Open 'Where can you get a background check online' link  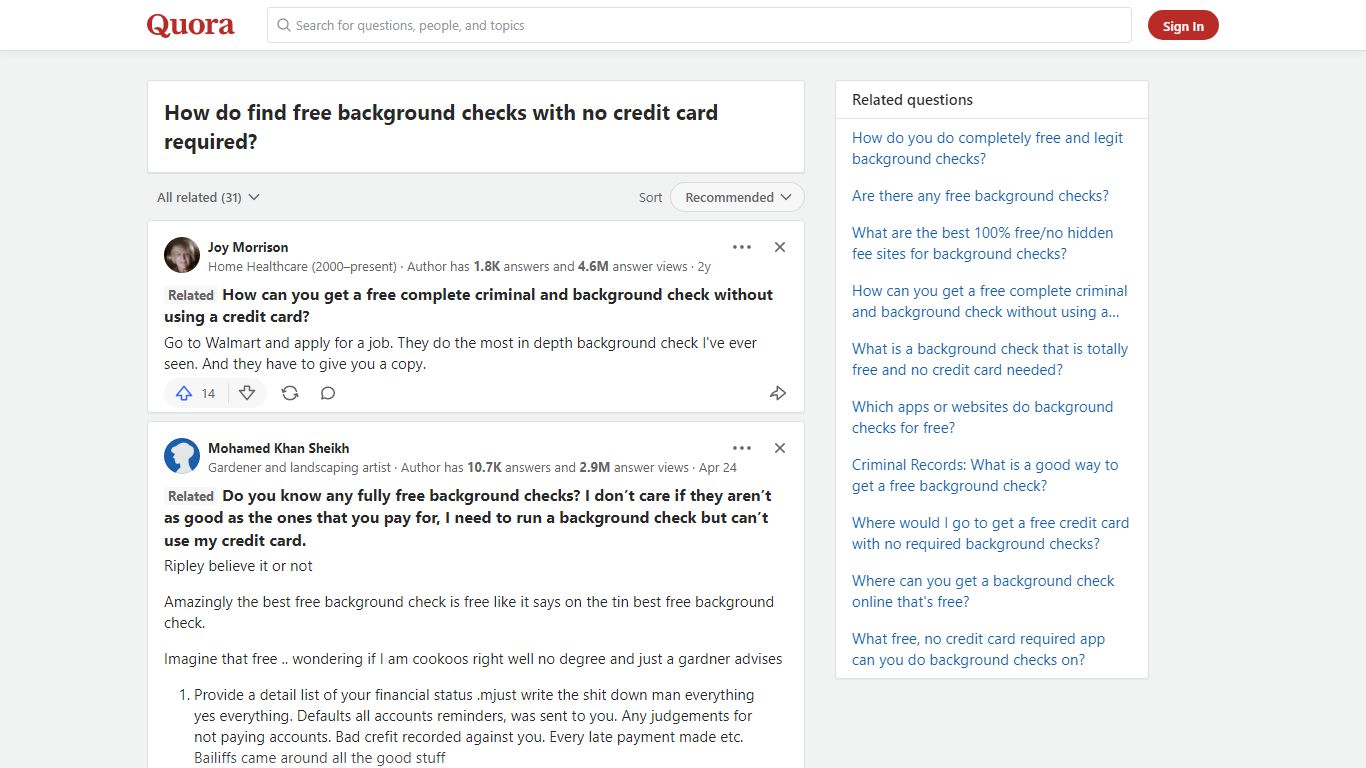(983, 591)
